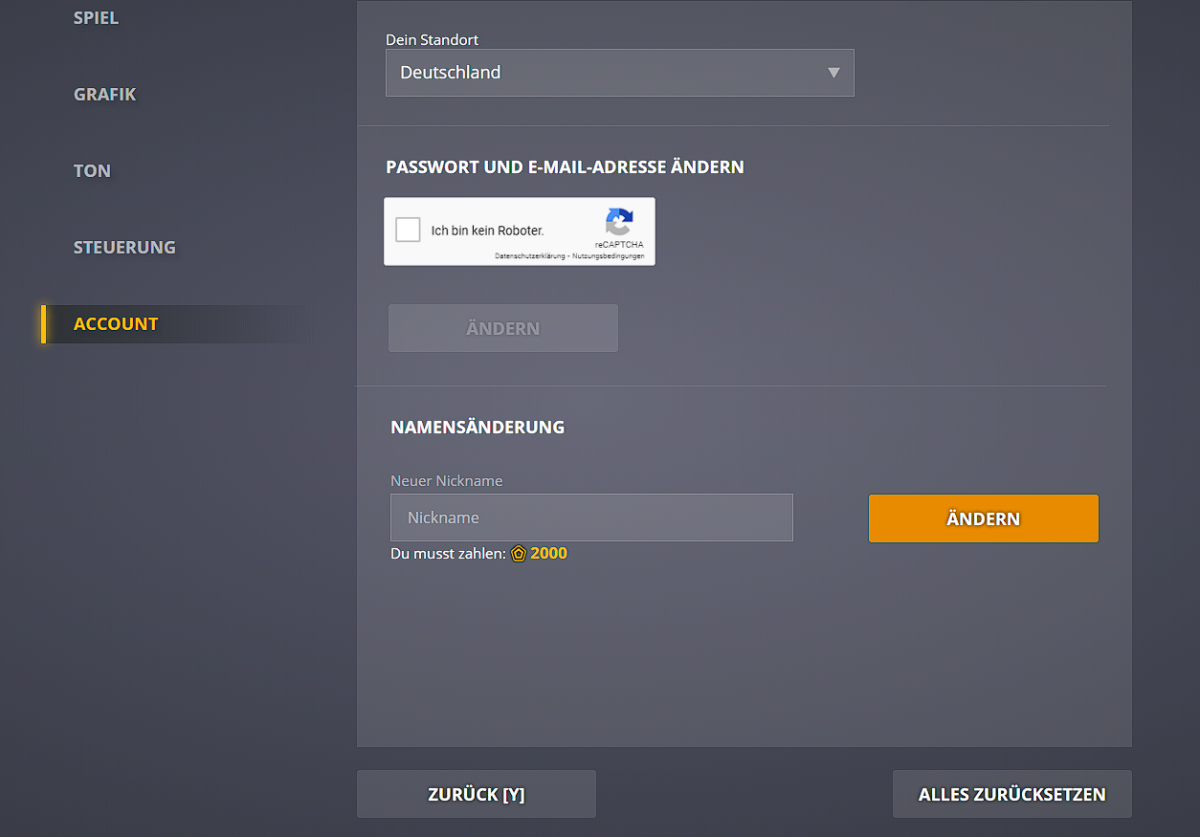Viewport: 1200px width, 837px height.
Task: Check the 'Ich bin kein Roboter' checkbox
Action: [x=408, y=230]
